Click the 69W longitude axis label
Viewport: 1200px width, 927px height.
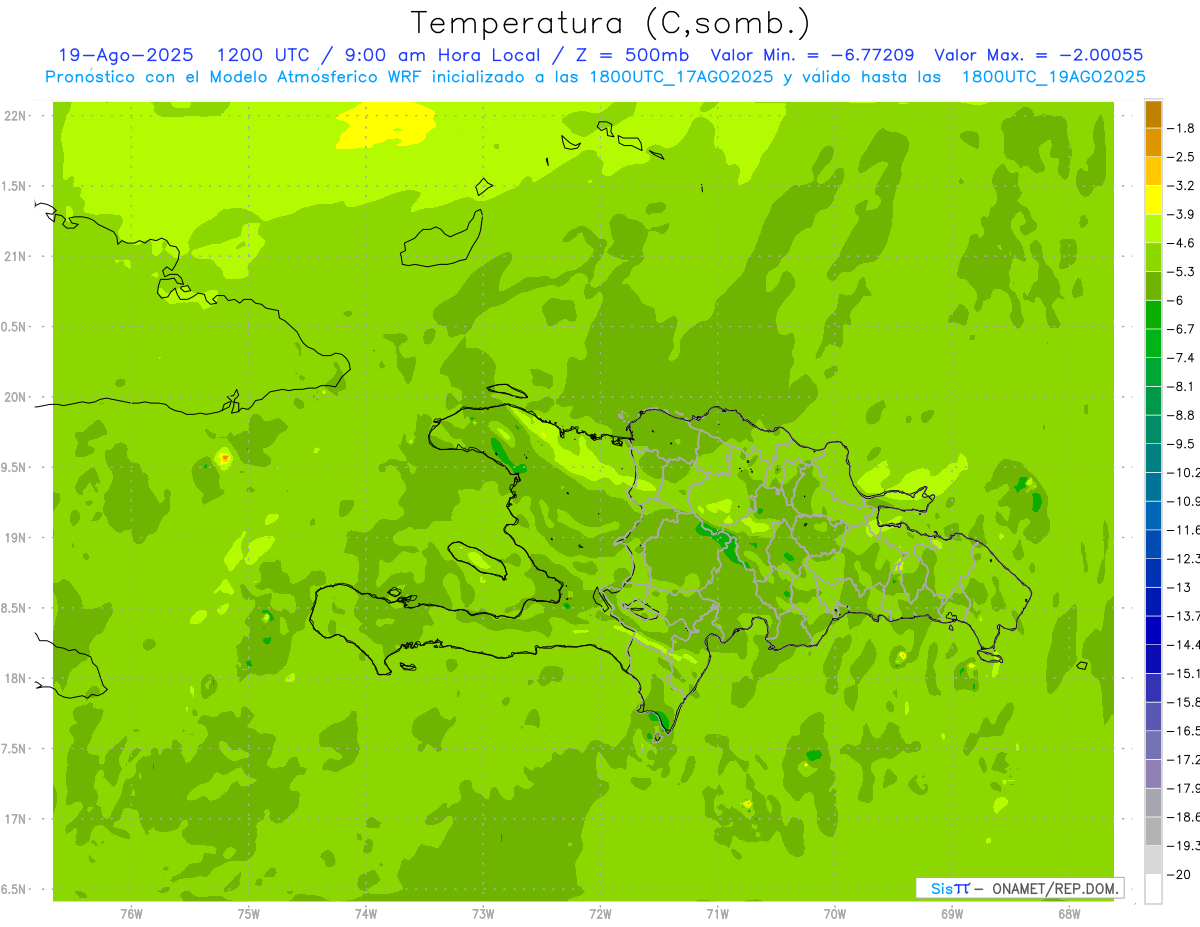(952, 913)
